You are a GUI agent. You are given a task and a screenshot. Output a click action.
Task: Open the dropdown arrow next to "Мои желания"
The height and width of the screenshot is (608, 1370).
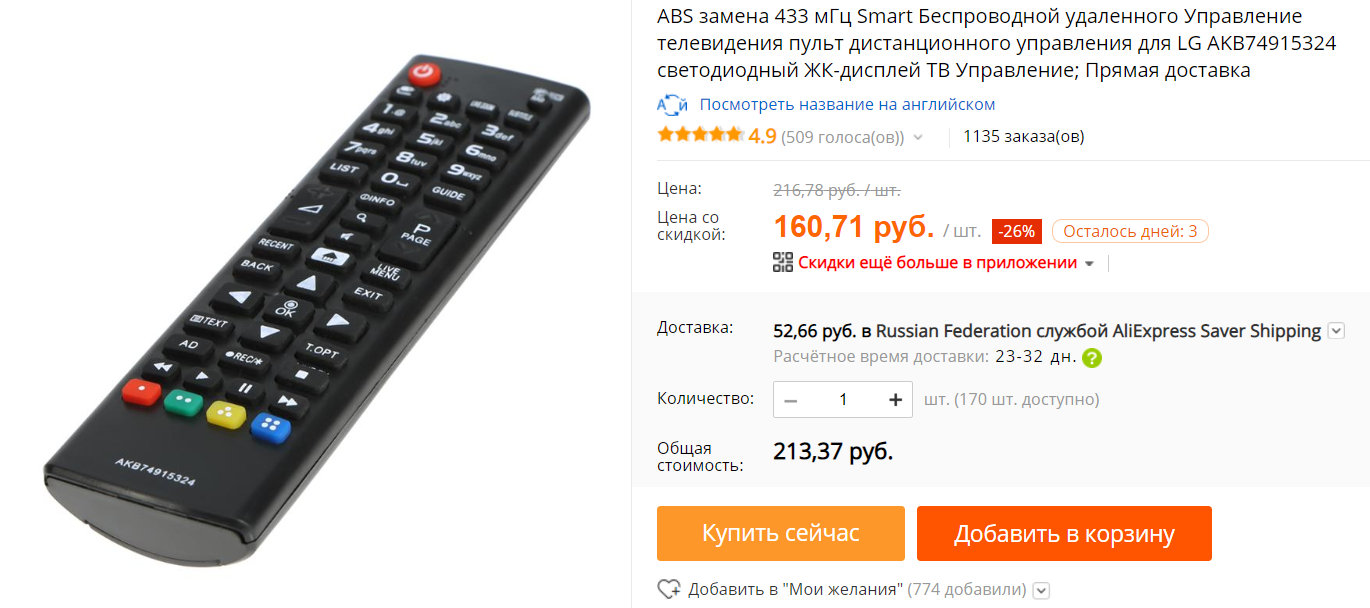[x=1041, y=590]
